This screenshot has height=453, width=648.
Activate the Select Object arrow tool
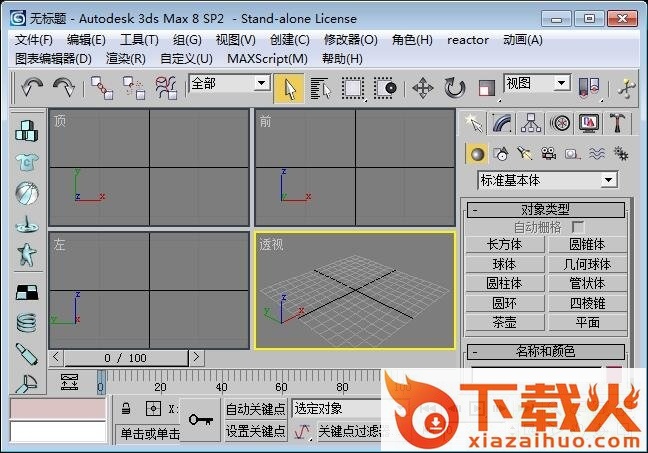[289, 88]
